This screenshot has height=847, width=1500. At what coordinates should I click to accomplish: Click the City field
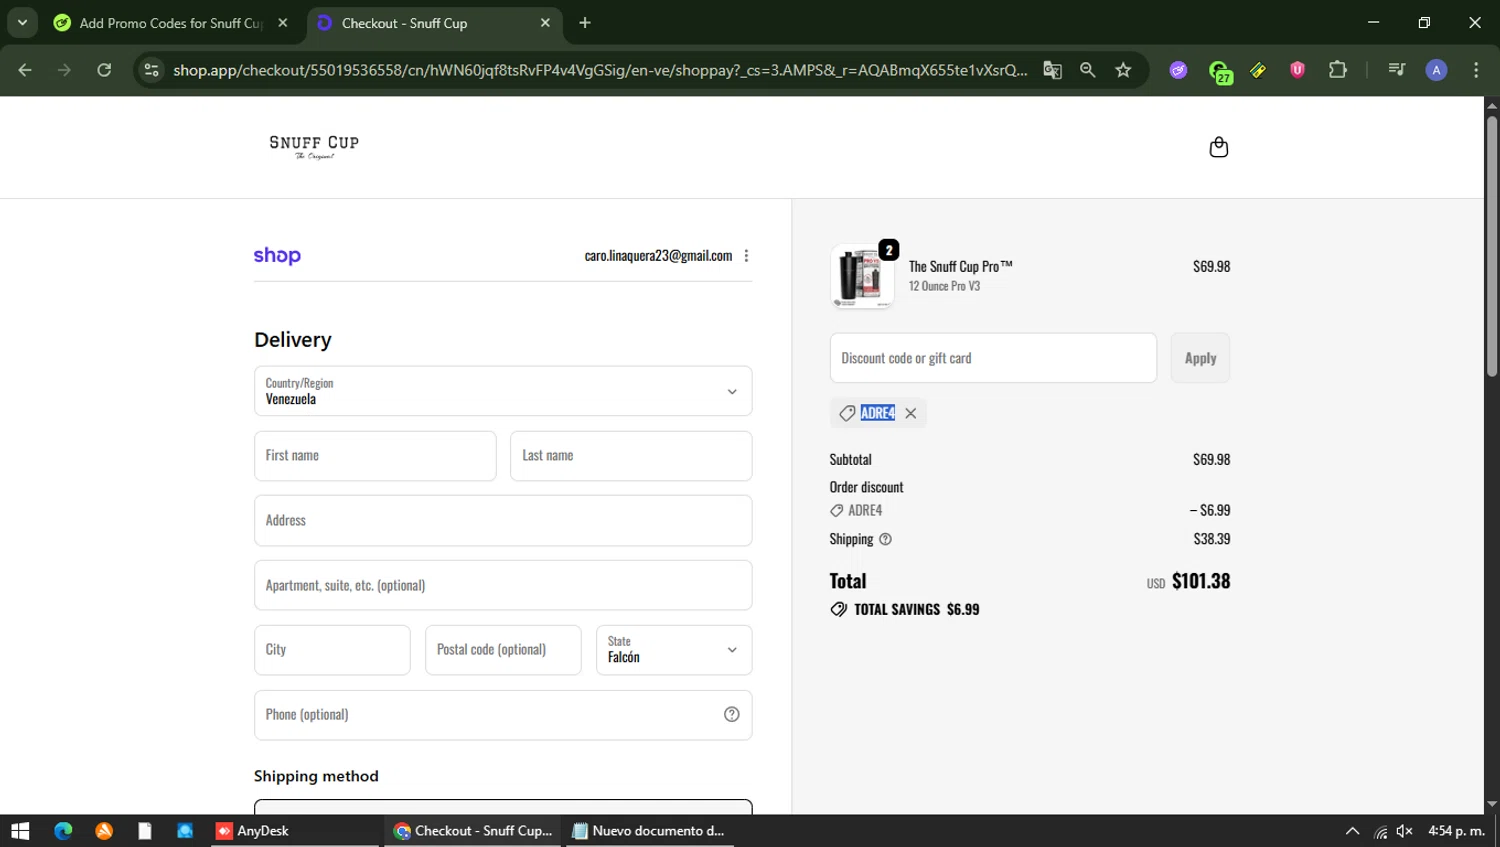332,650
